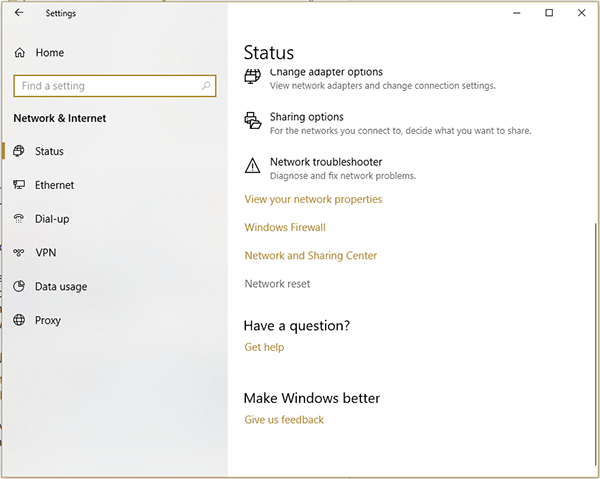Click the Network & Internet heading
600x479 pixels.
pyautogui.click(x=60, y=118)
